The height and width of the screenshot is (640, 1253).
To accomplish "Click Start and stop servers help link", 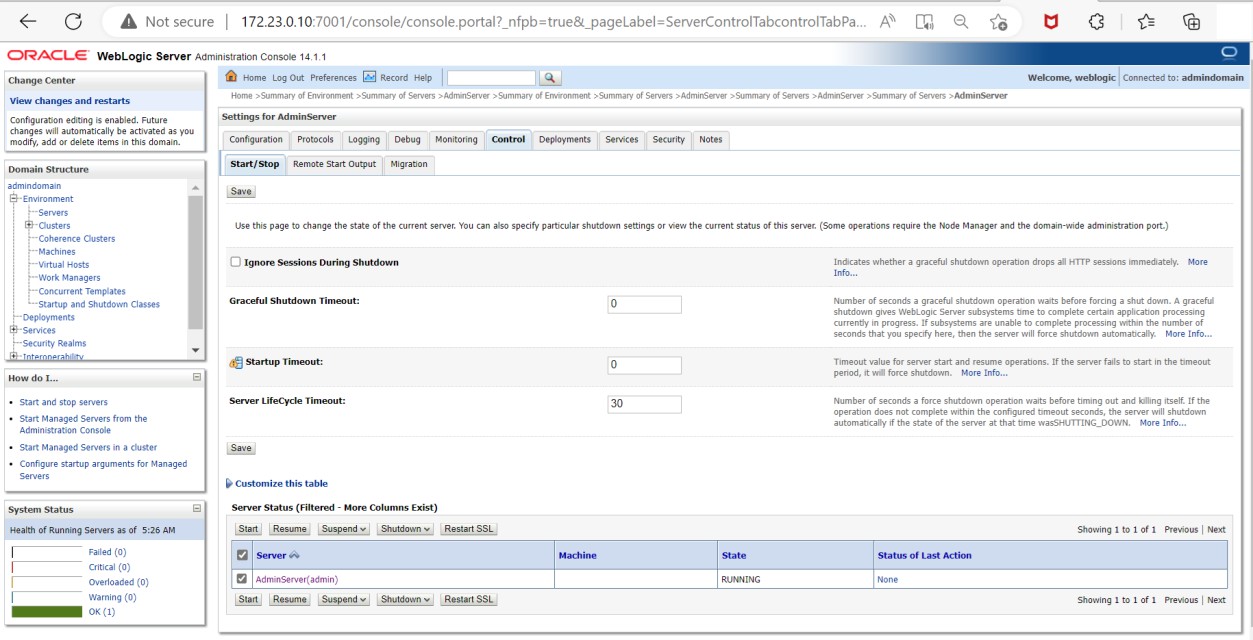I will 64,402.
